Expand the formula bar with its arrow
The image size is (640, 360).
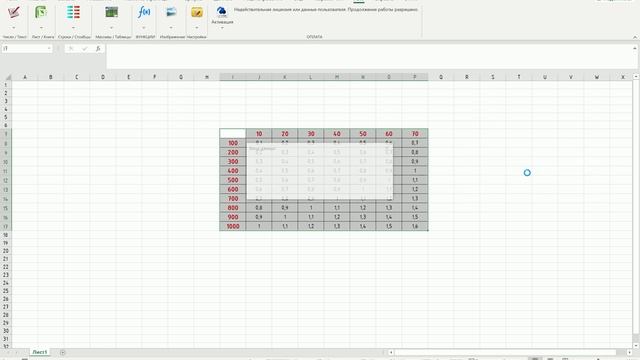coord(635,48)
